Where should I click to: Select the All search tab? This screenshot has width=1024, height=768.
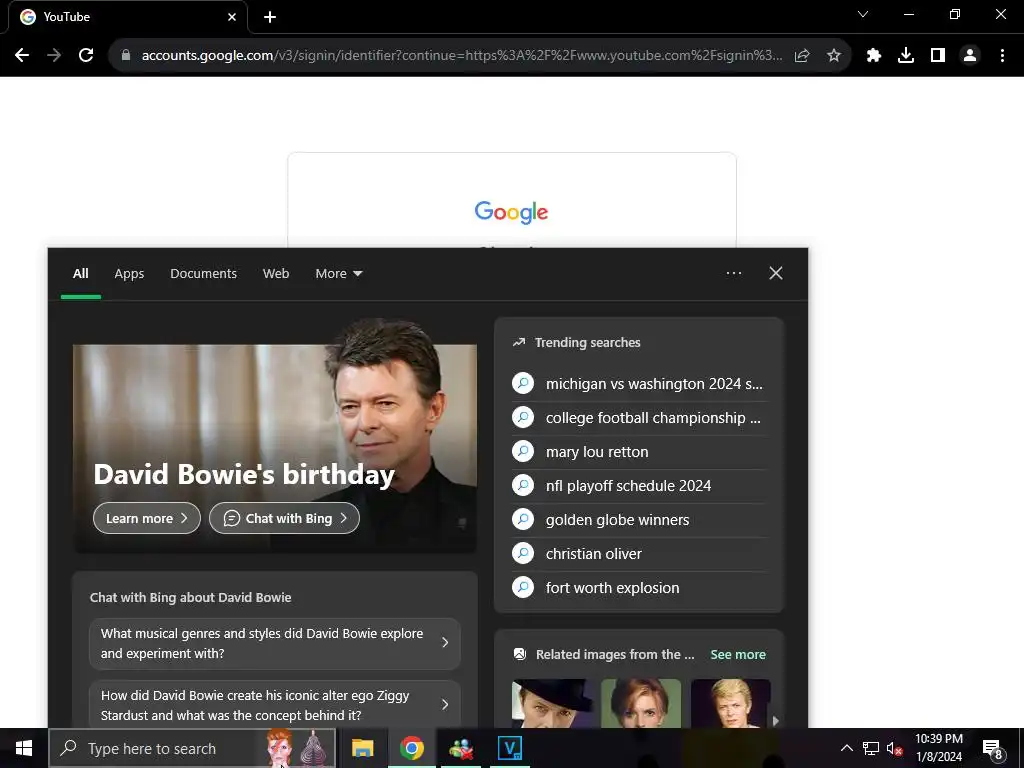pos(80,274)
